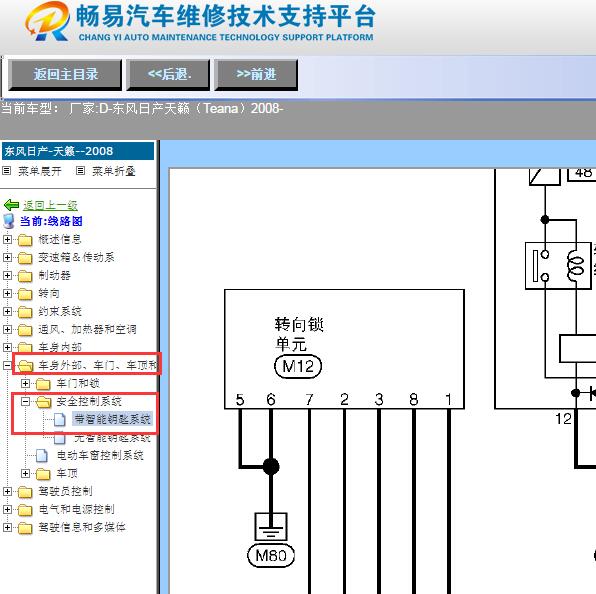Click the green back arrow icon

click(11, 205)
